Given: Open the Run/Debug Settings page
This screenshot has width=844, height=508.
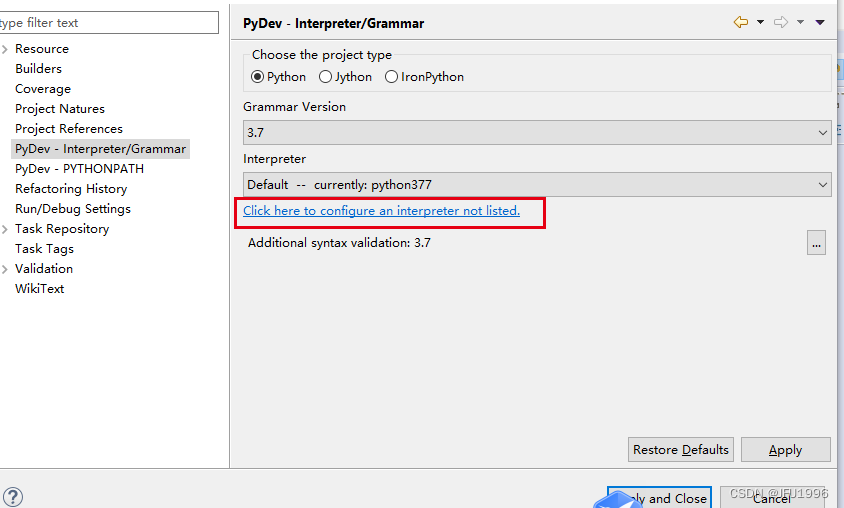Looking at the screenshot, I should click(73, 209).
